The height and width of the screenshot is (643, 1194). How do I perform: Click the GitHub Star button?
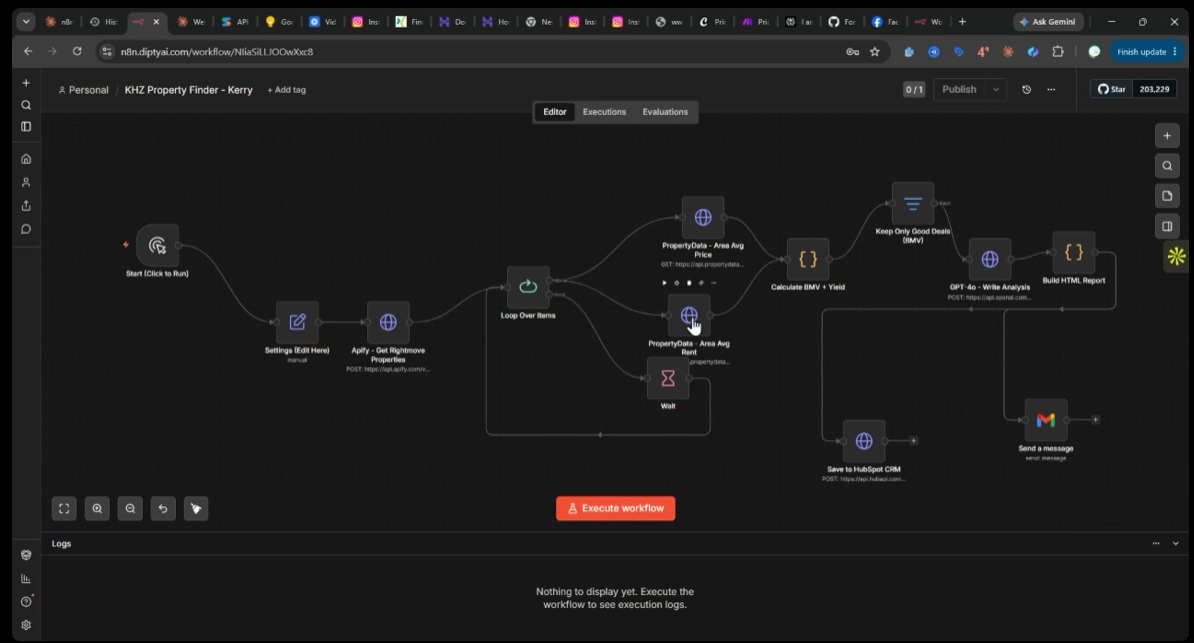[x=1112, y=89]
